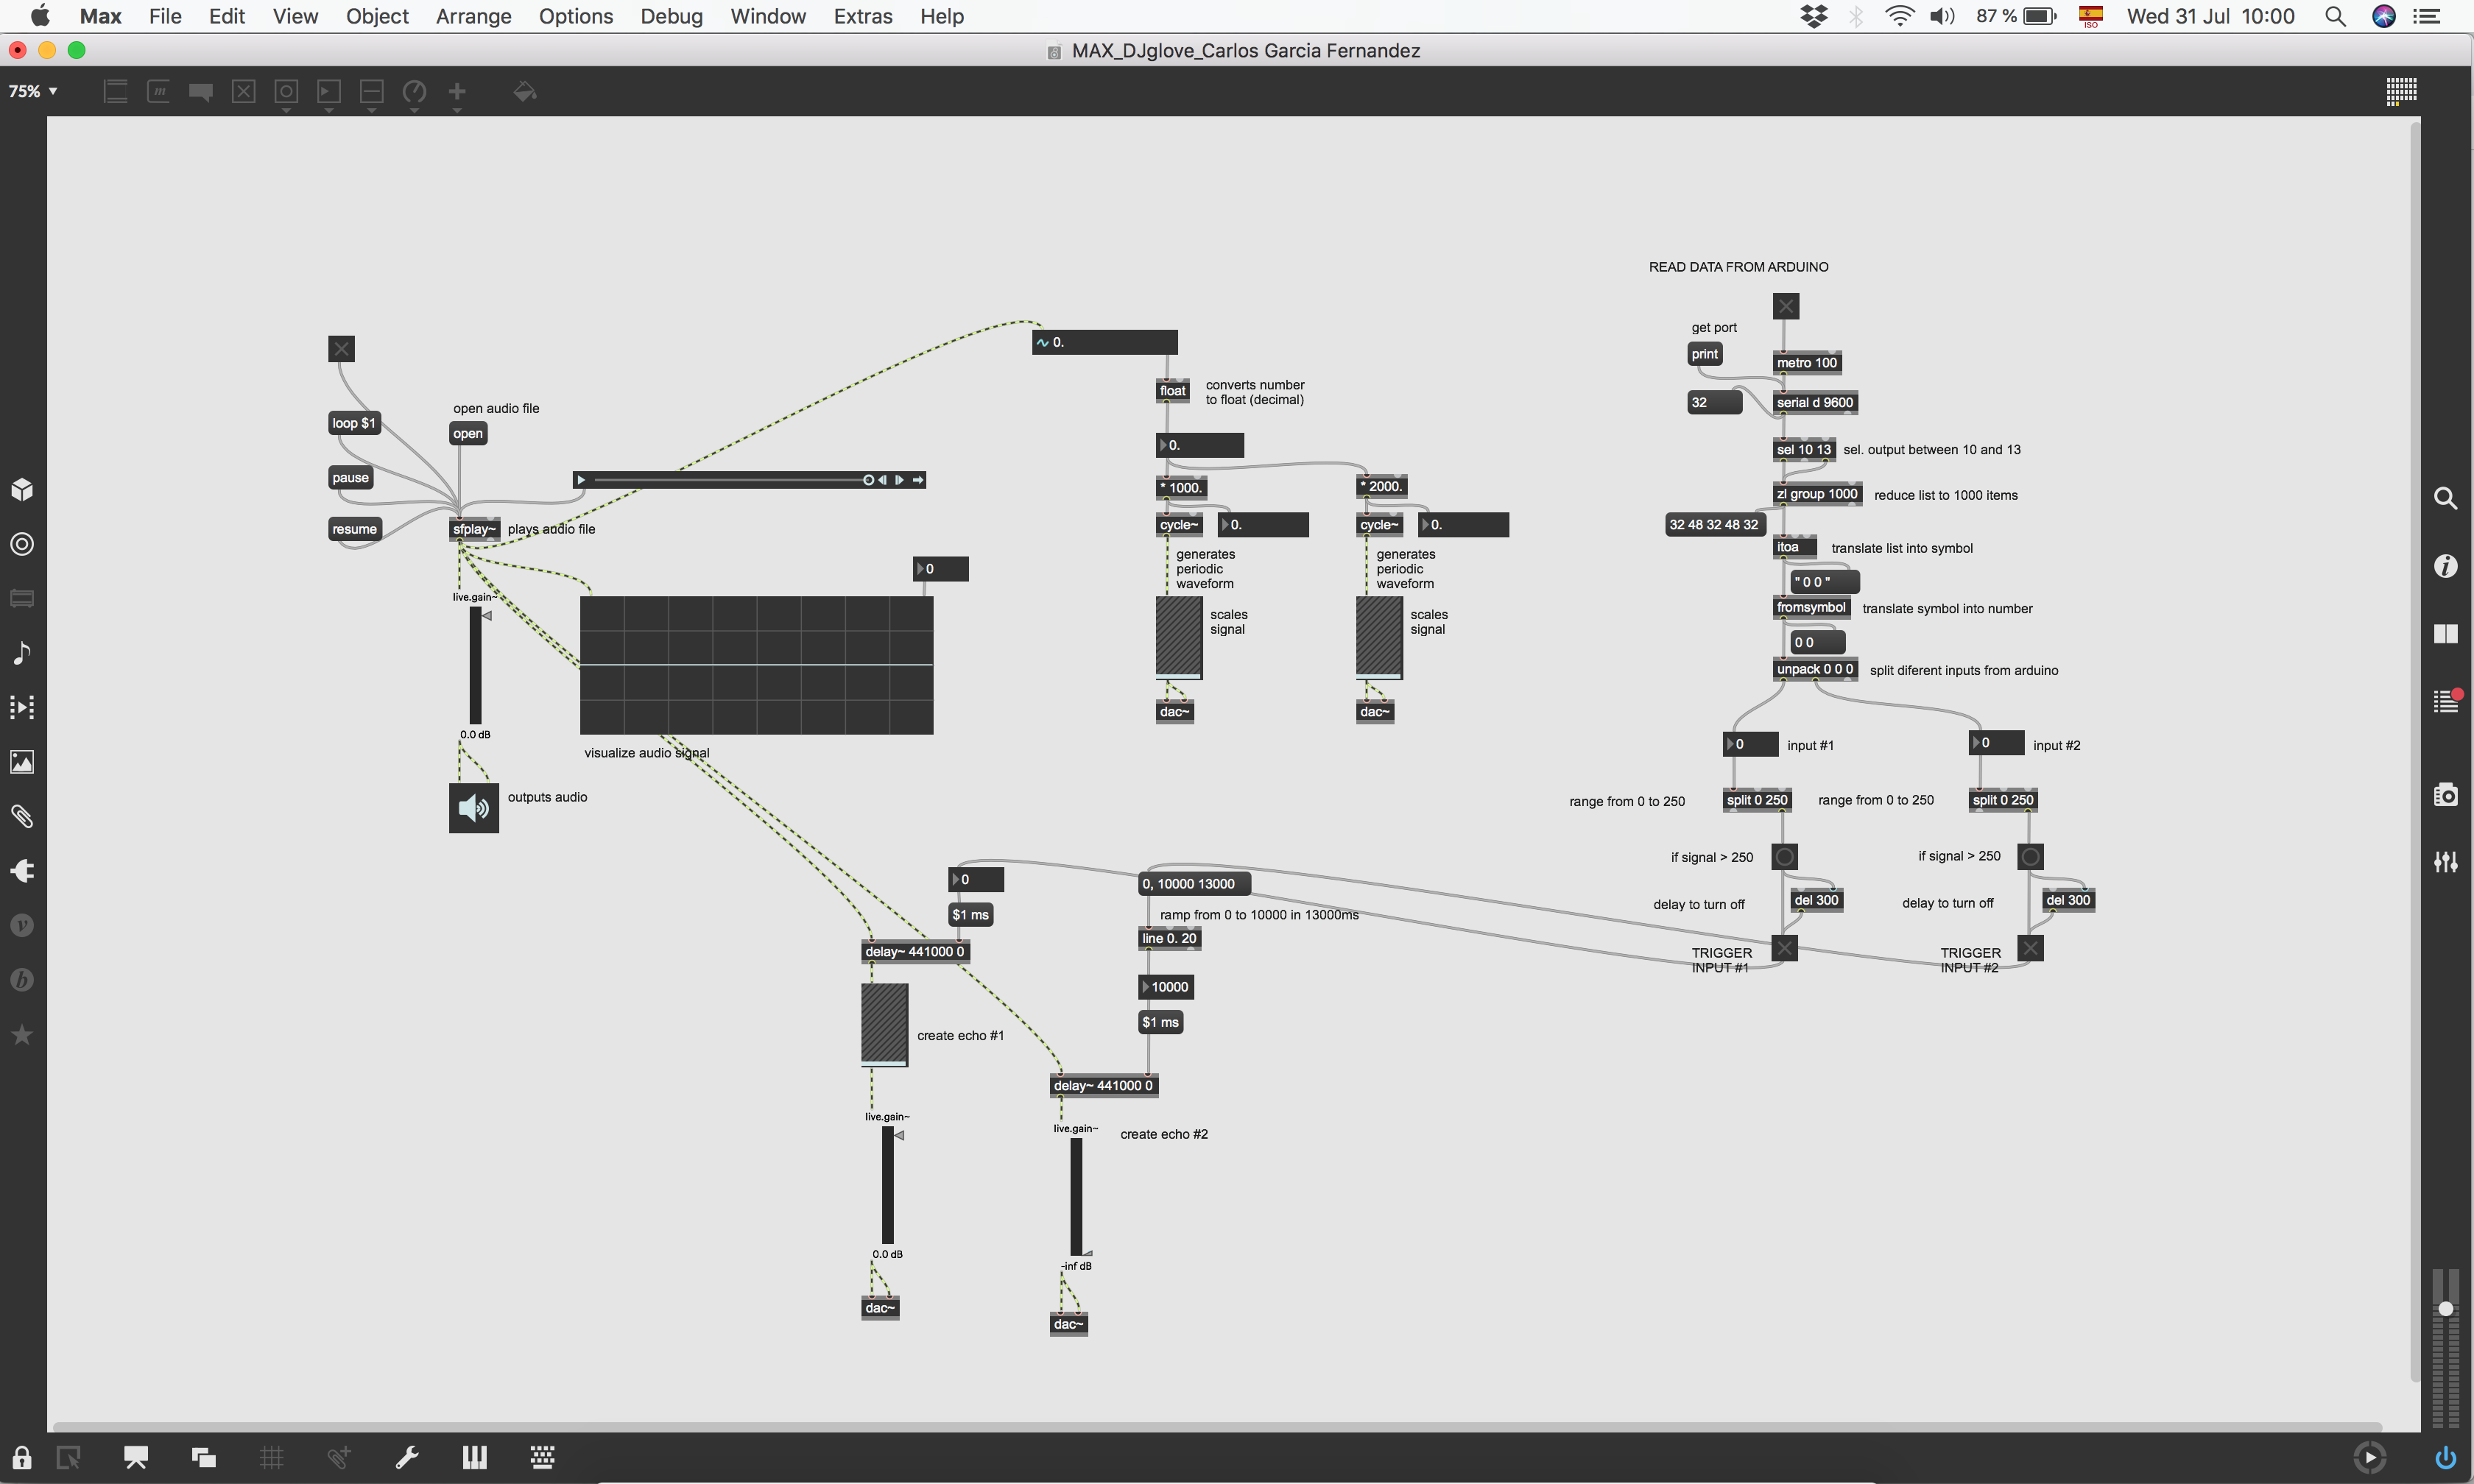
Task: Click the pause message box
Action: tap(350, 478)
